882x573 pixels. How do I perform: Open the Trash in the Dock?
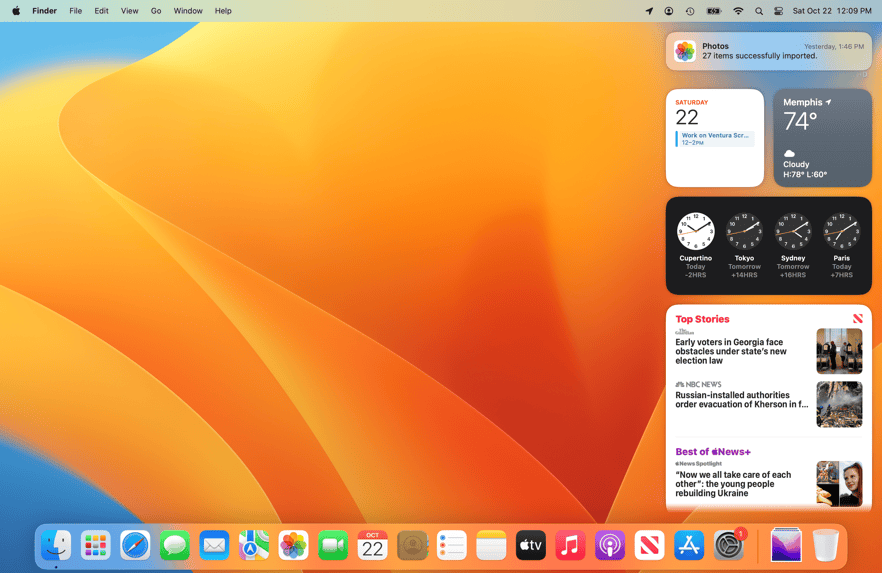pos(826,545)
